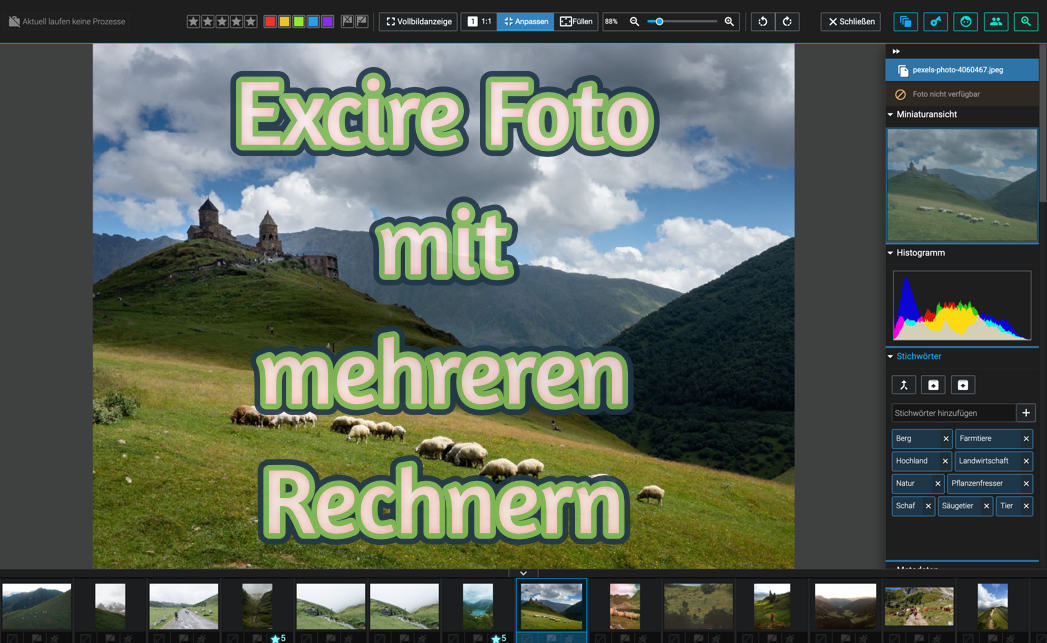The image size is (1047, 643).
Task: Click the zoom slider handle
Action: (659, 21)
